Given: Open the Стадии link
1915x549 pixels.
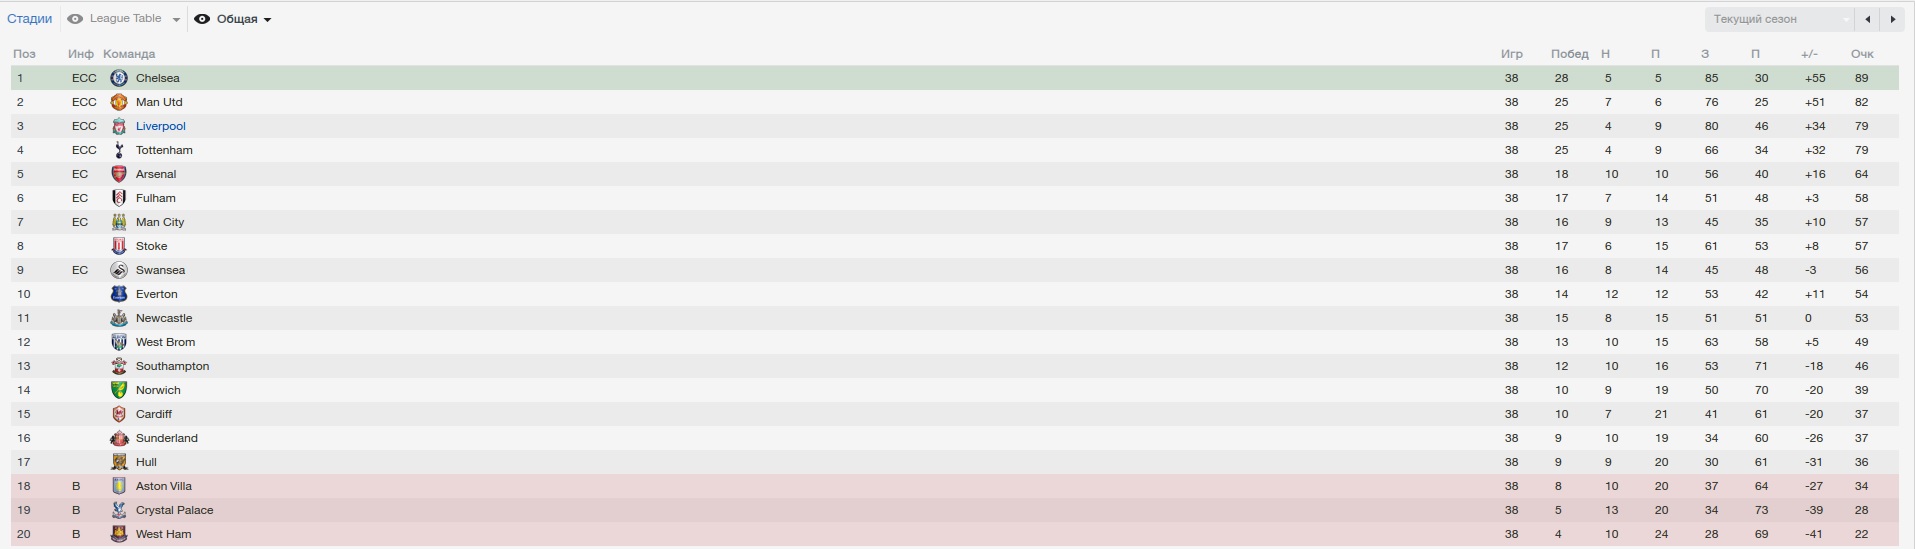Looking at the screenshot, I should tap(29, 19).
